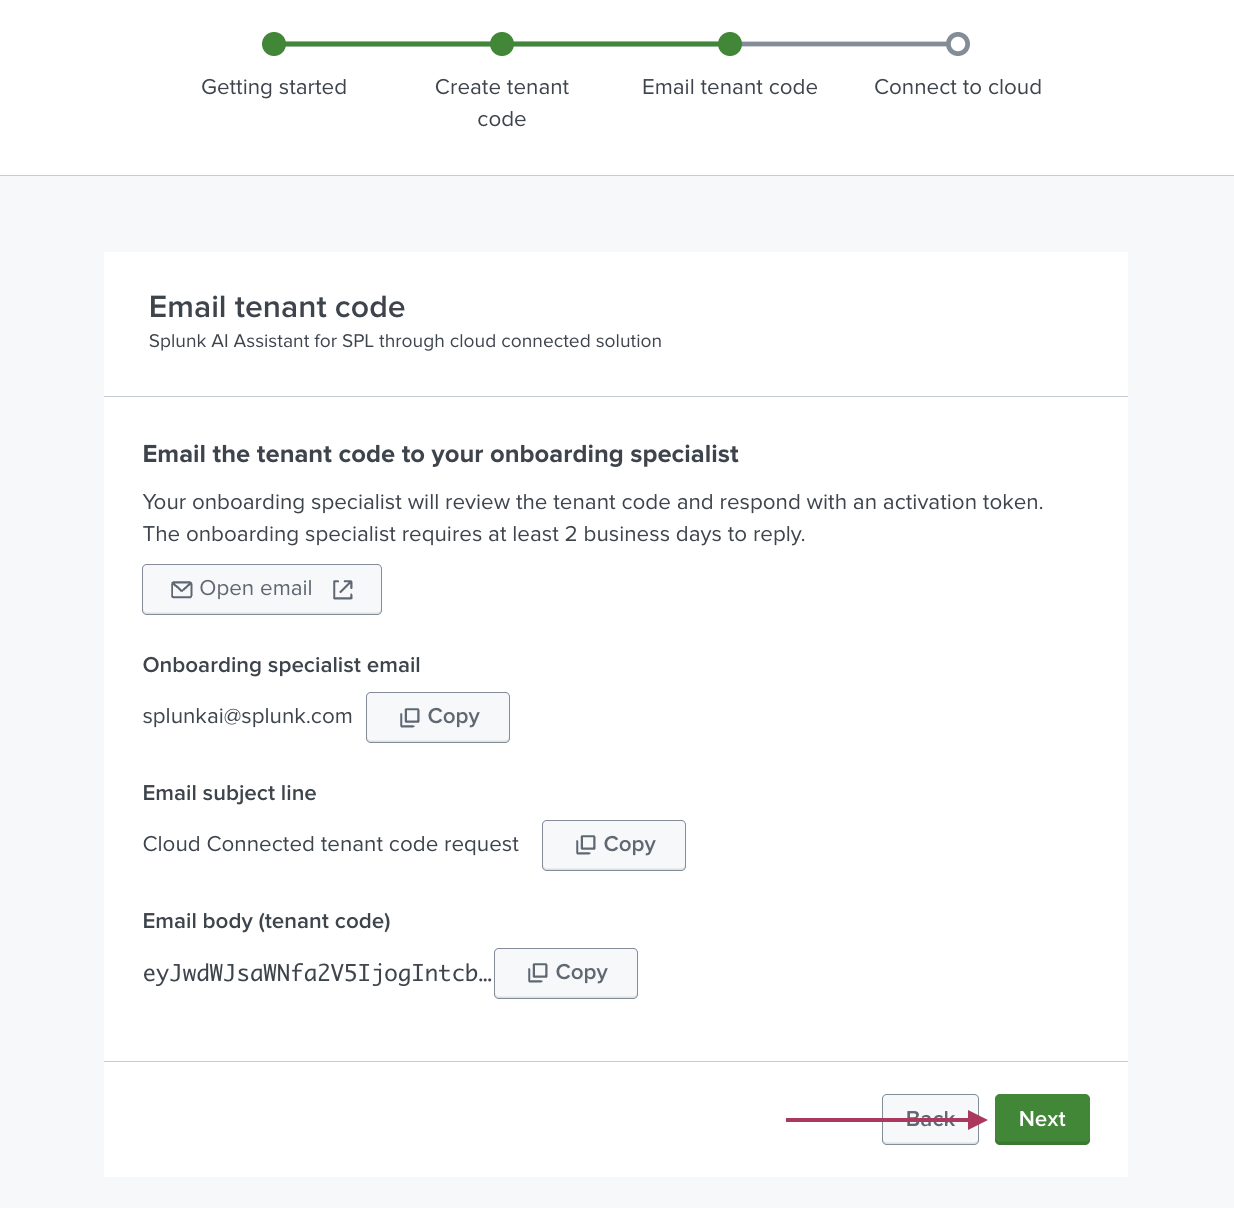Click copy icon beside Cloud Connected subject
Image resolution: width=1234 pixels, height=1208 pixels.
click(585, 846)
